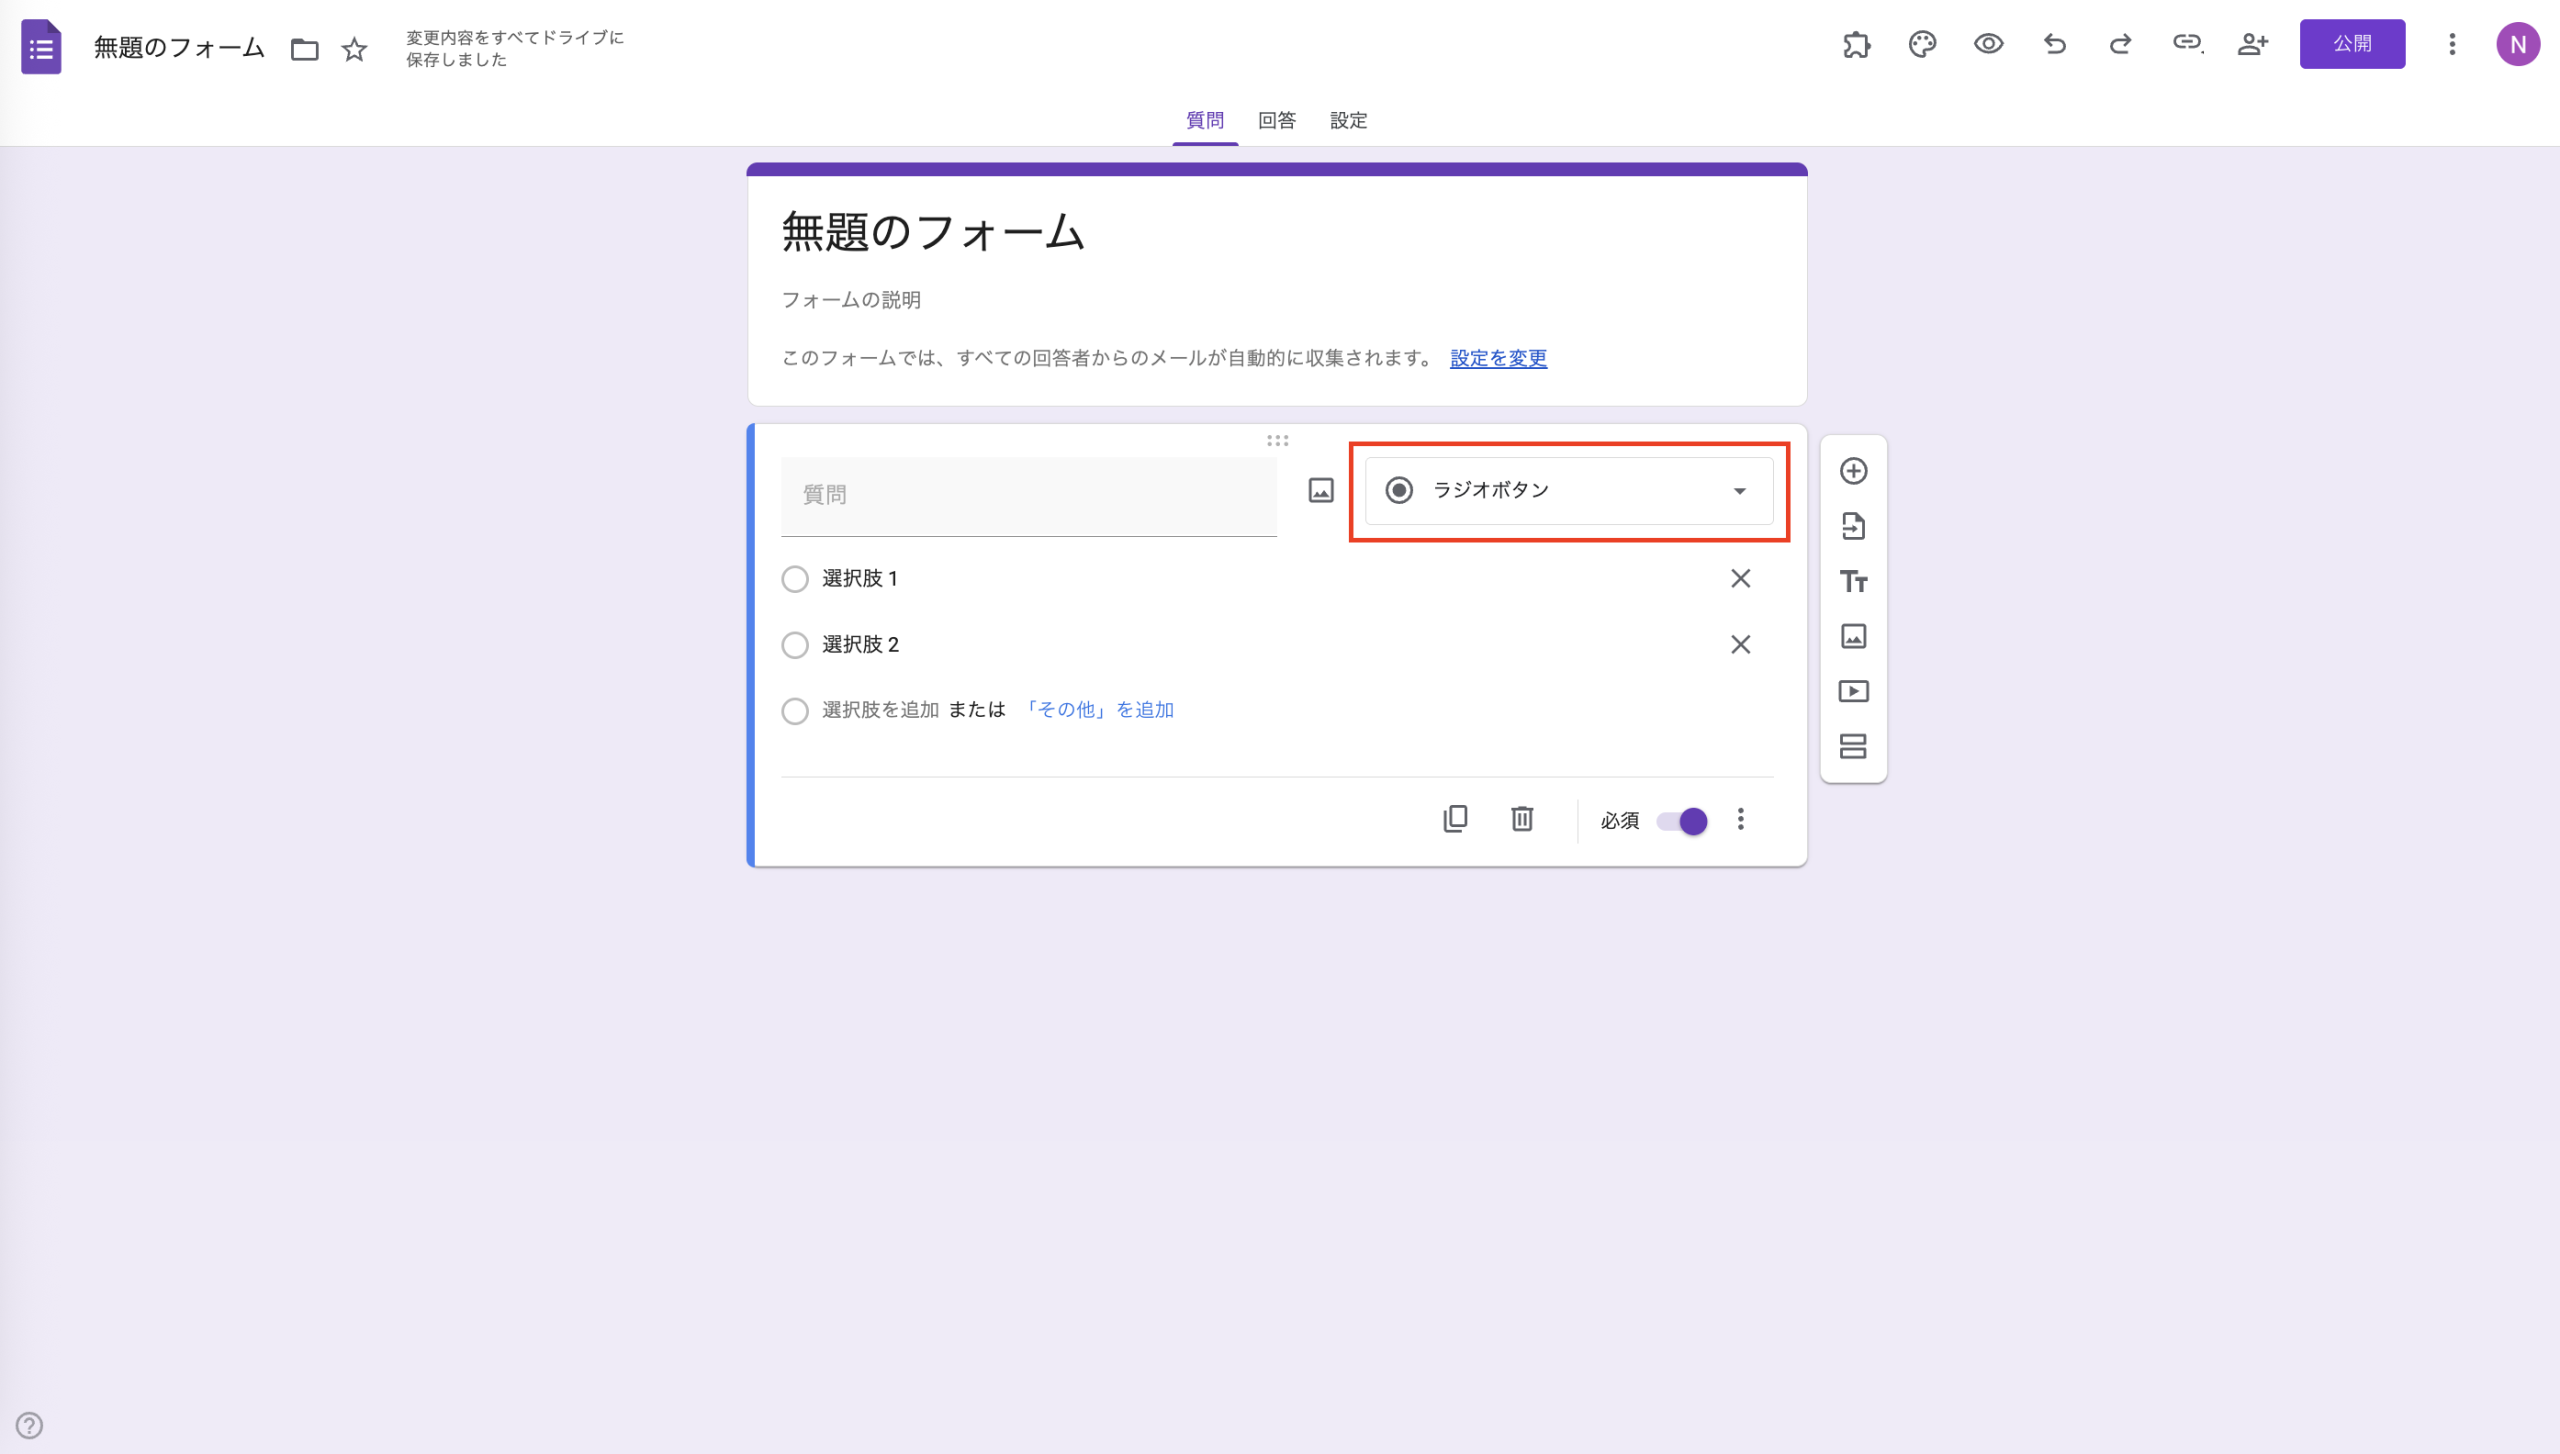Open the question's three-dot options menu
Viewport: 2560px width, 1454px height.
coord(1741,820)
